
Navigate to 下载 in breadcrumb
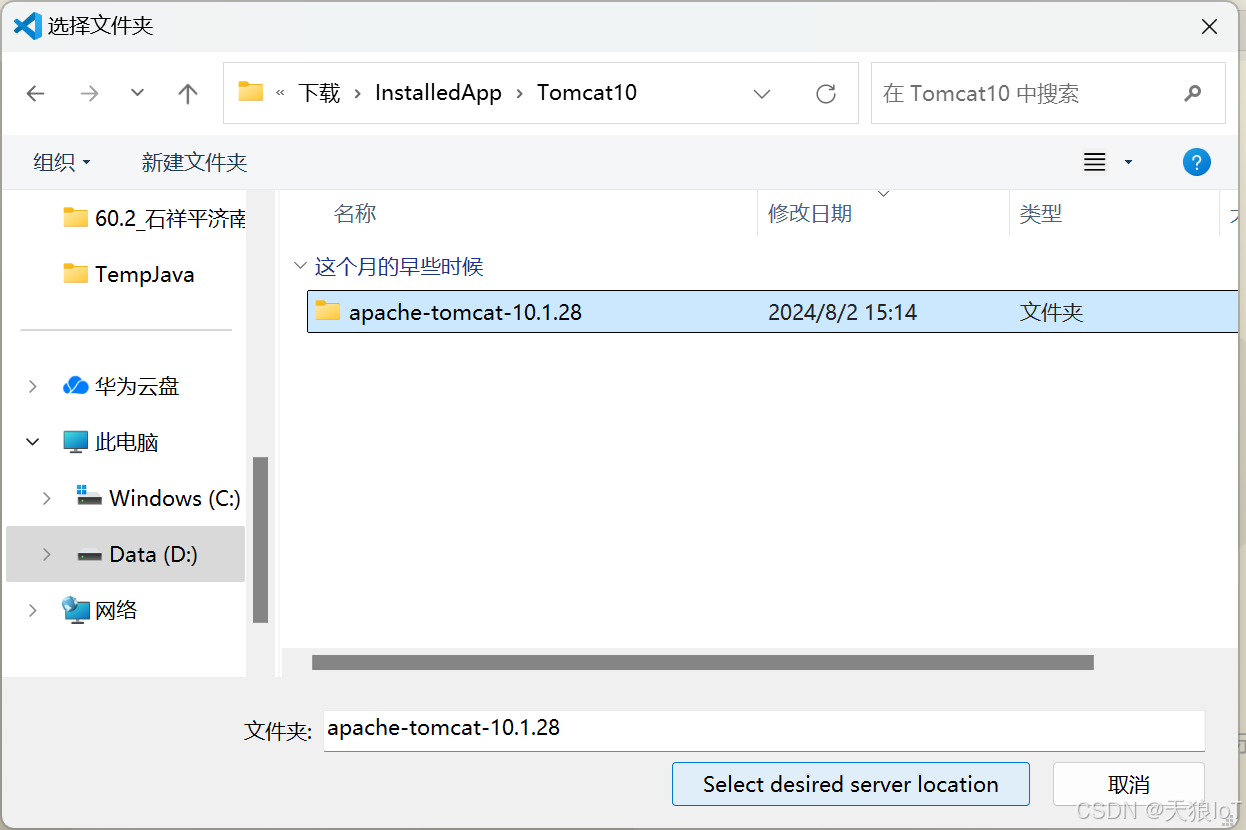pyautogui.click(x=320, y=93)
